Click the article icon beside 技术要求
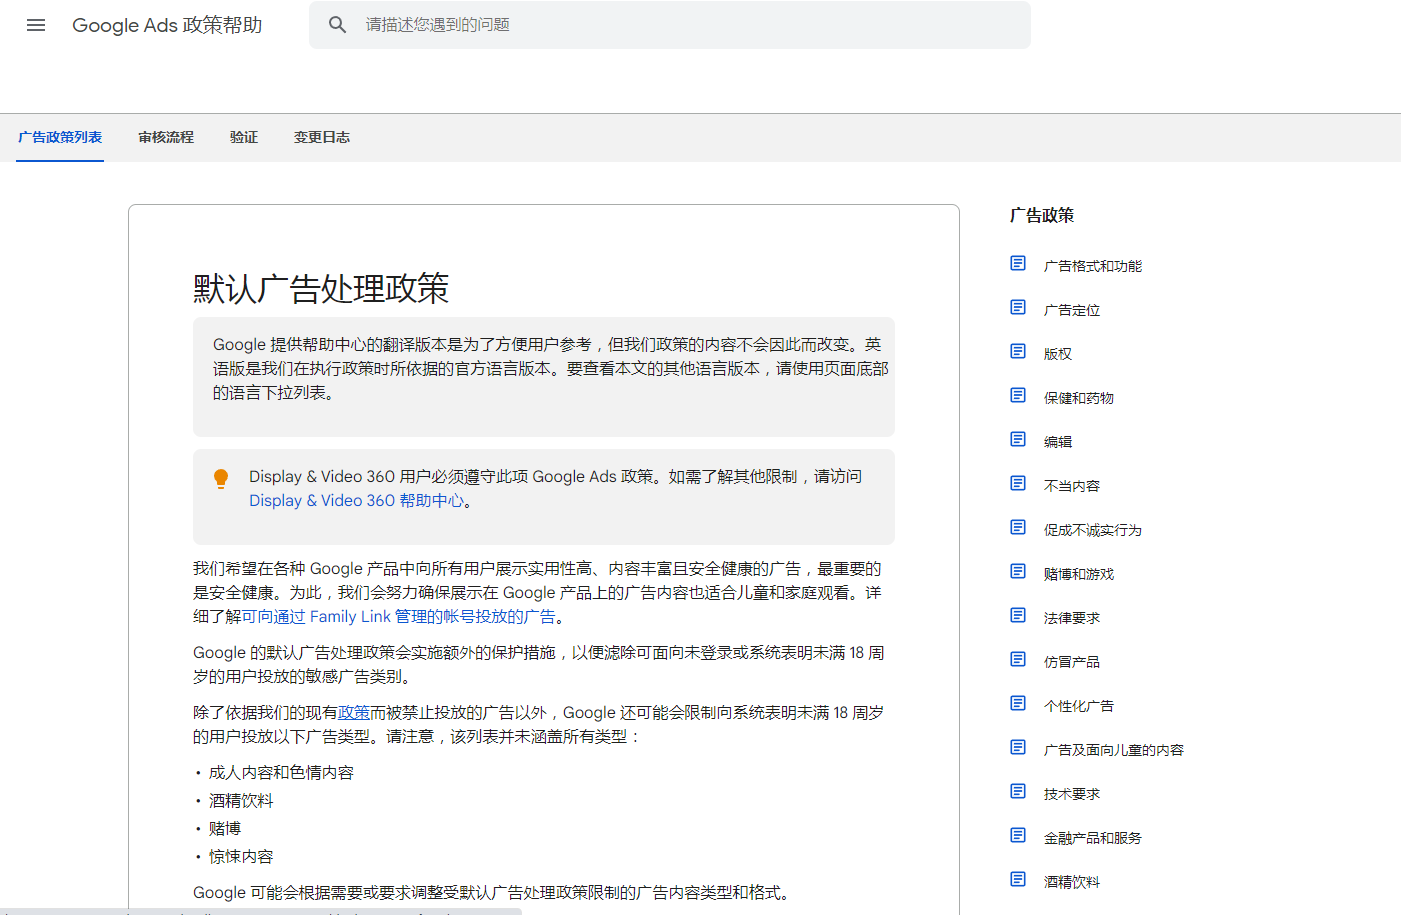Viewport: 1401px width, 915px height. (1018, 791)
